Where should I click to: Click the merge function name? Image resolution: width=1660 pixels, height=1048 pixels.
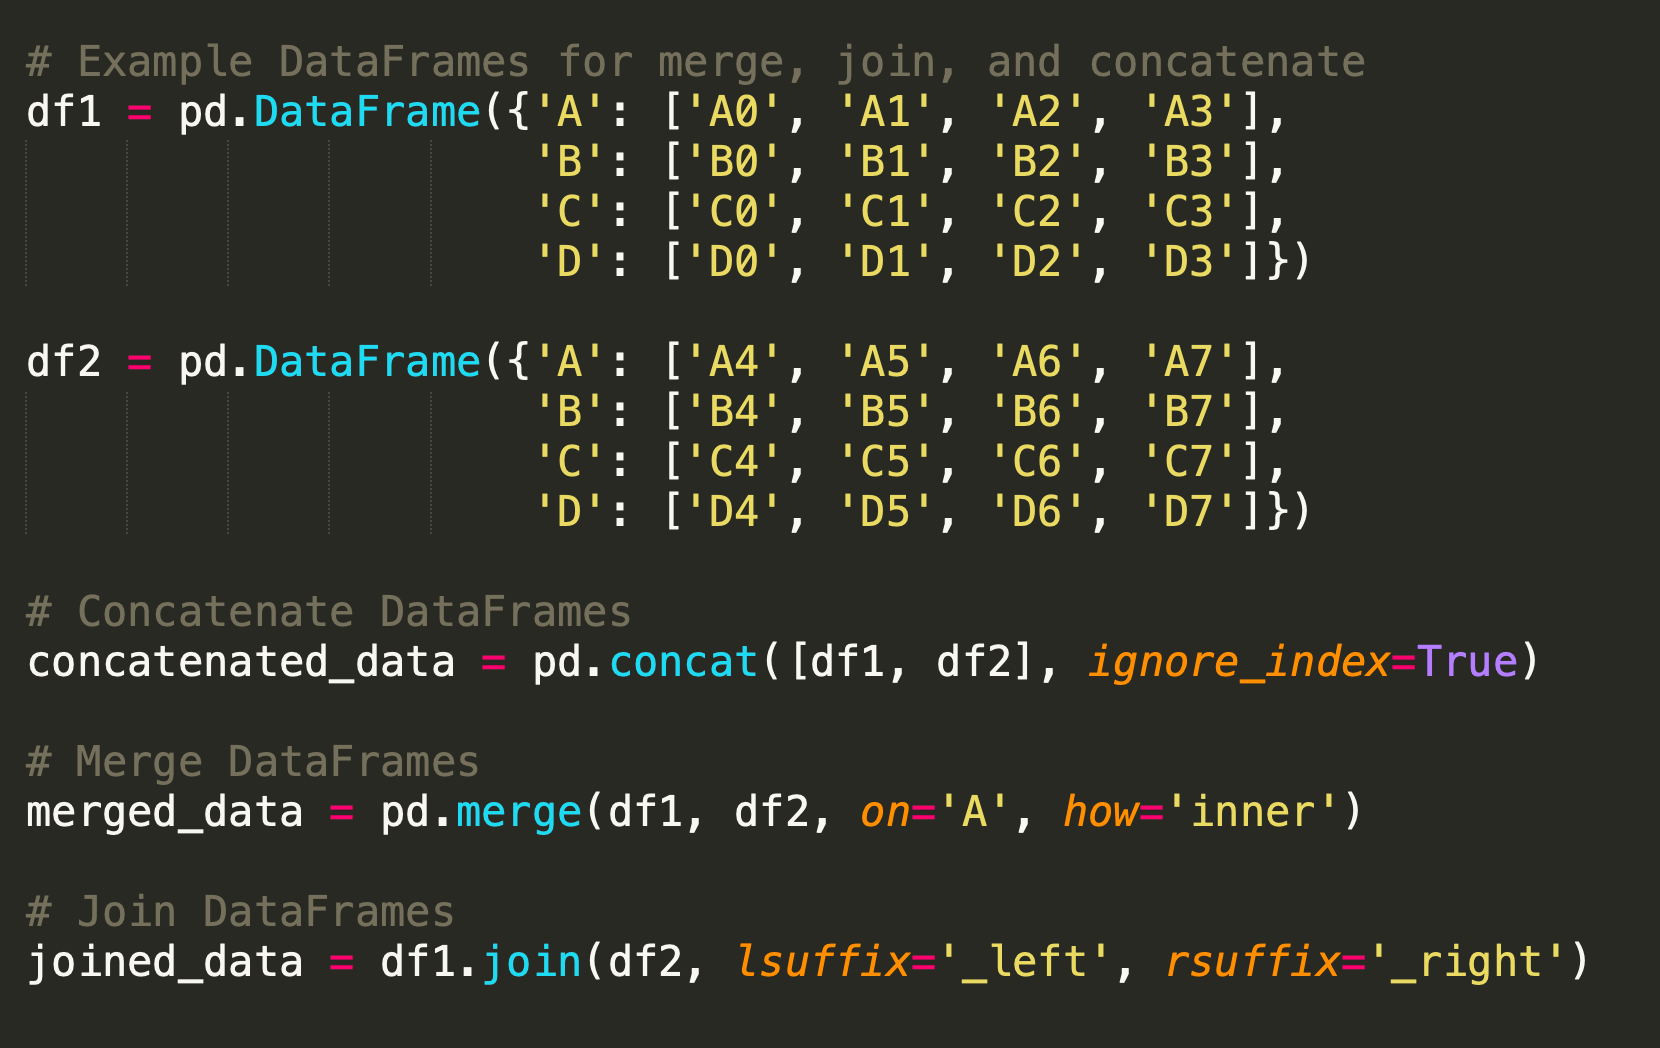pos(518,812)
